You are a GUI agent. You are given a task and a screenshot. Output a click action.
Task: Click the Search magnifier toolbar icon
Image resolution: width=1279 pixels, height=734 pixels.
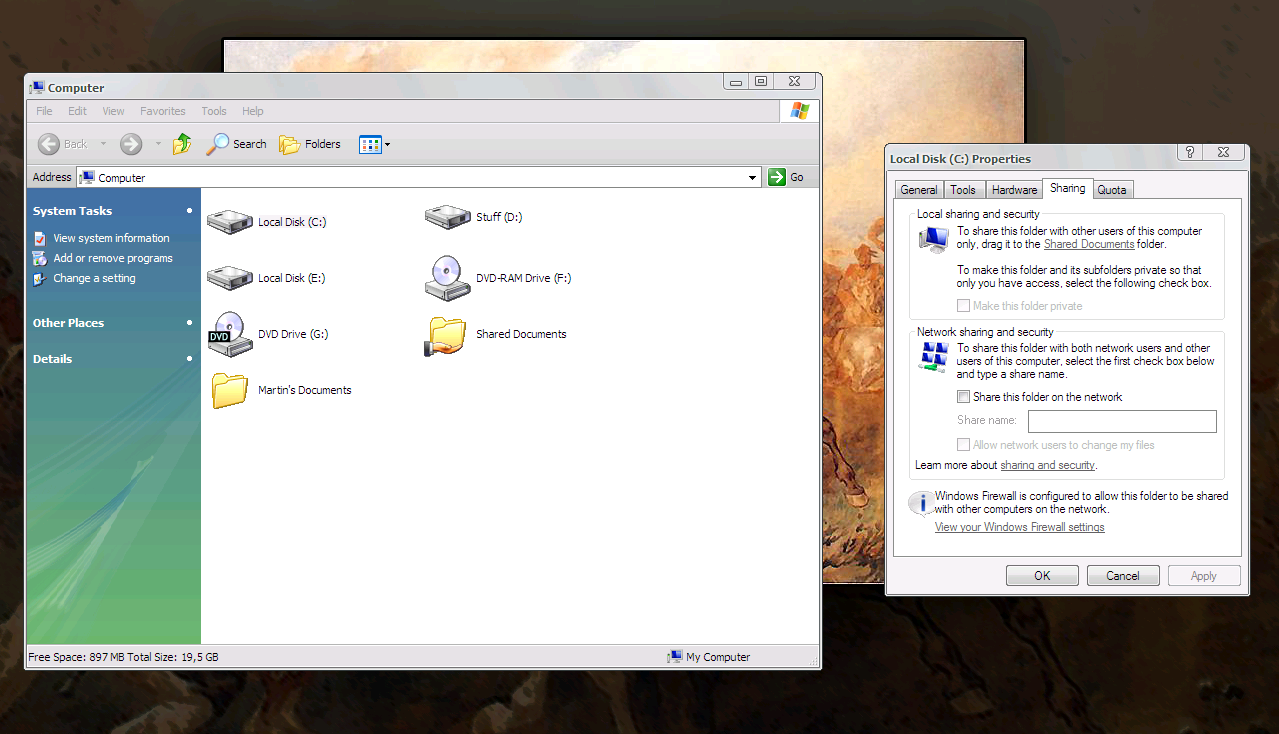click(218, 144)
